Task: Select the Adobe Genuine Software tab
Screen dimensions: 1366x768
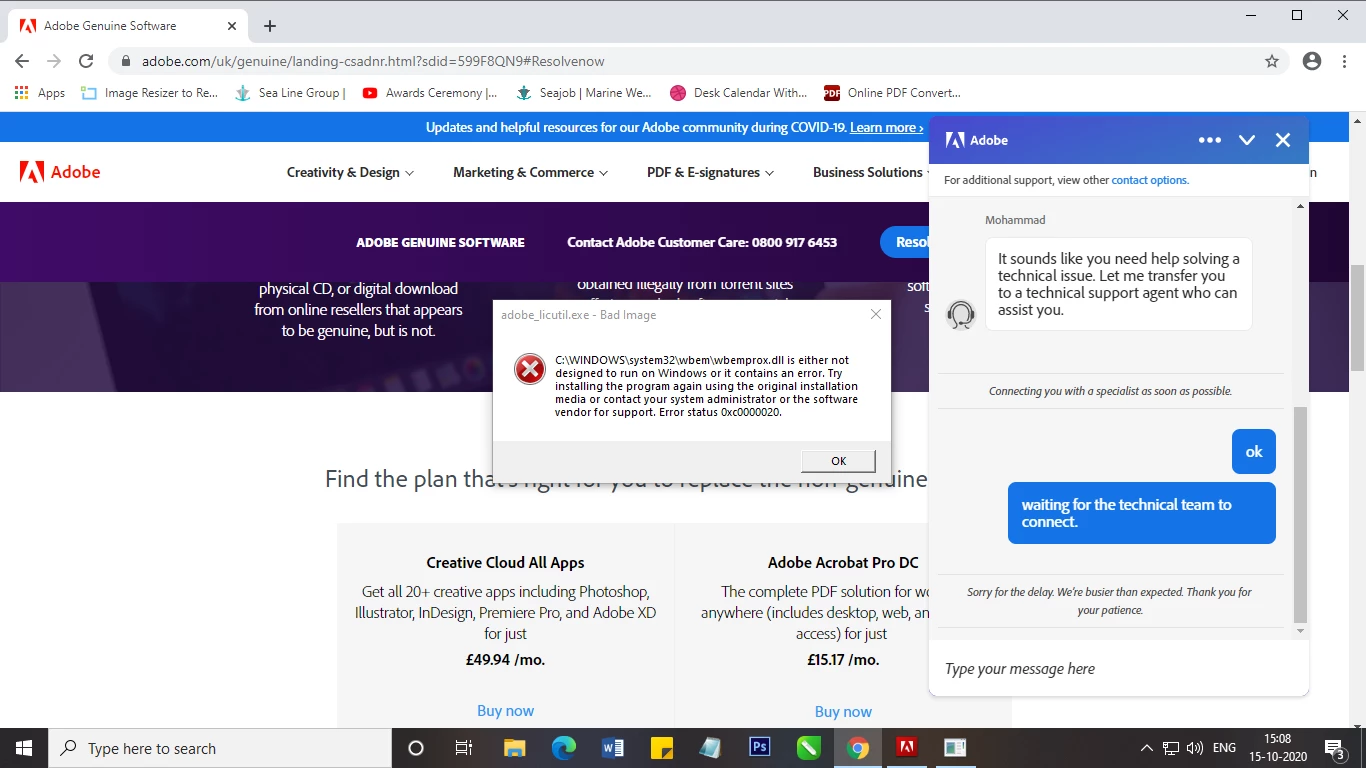Action: click(x=130, y=26)
